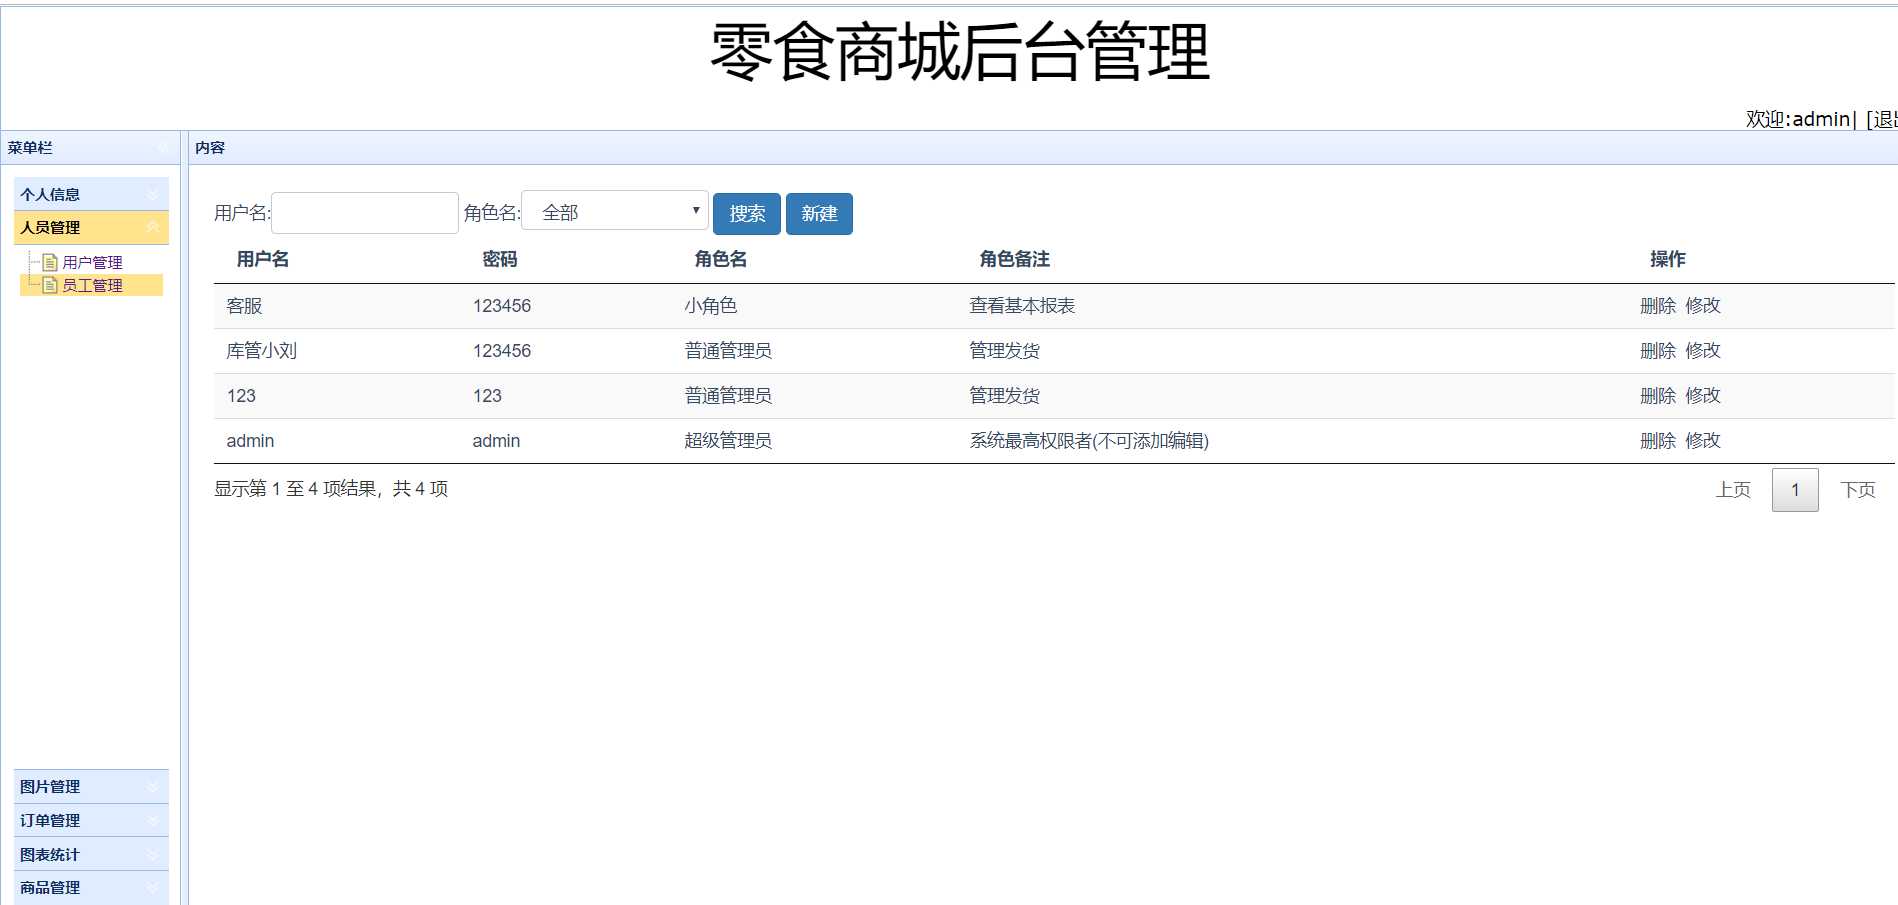Click the 内容 panel header

click(x=210, y=148)
